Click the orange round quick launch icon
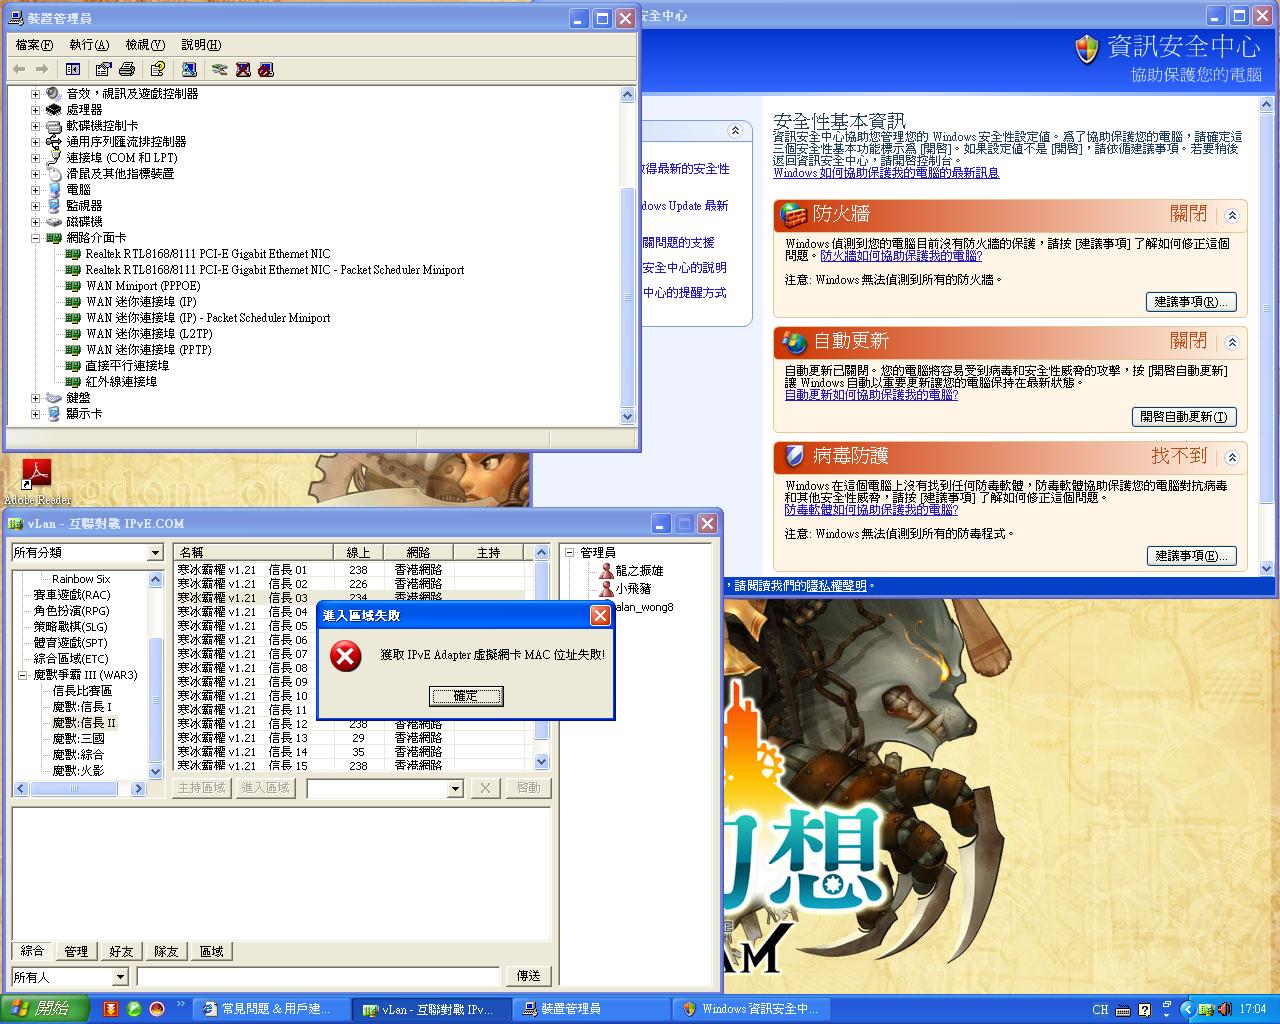This screenshot has width=1280, height=1024. tap(157, 1009)
